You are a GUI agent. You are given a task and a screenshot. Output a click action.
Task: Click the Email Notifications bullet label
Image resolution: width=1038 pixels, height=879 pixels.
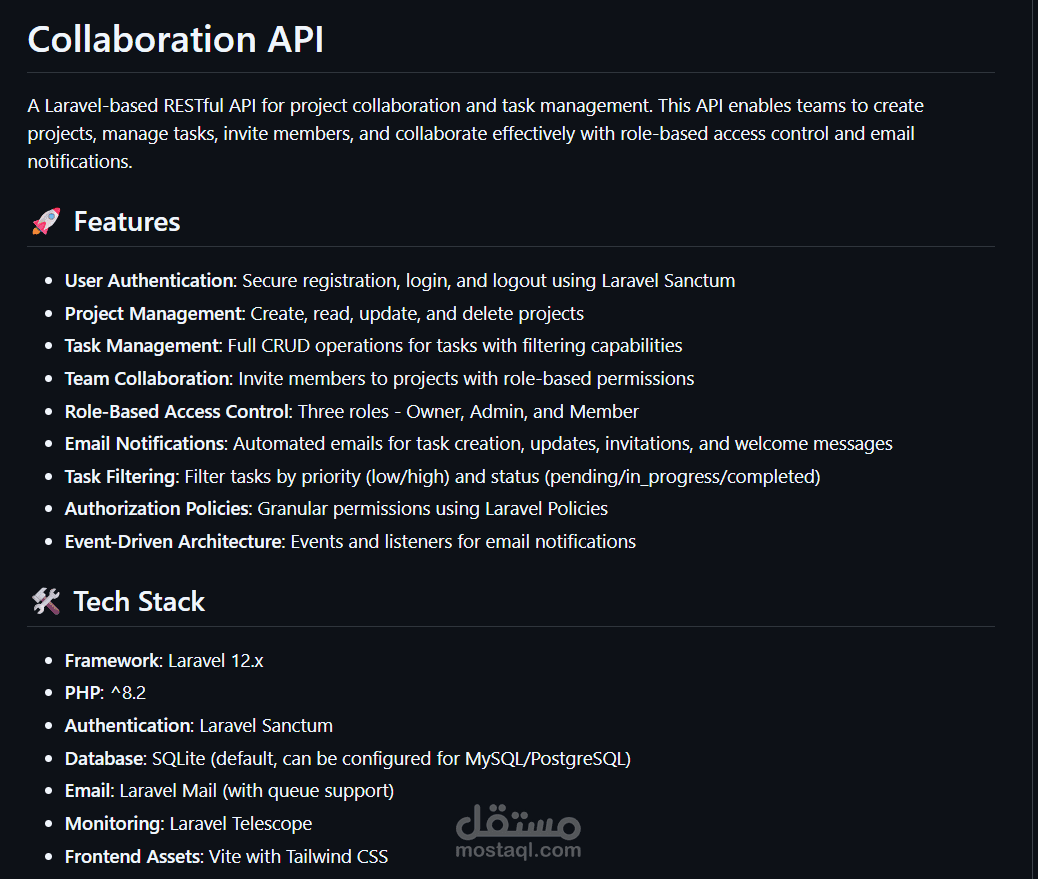pos(146,443)
